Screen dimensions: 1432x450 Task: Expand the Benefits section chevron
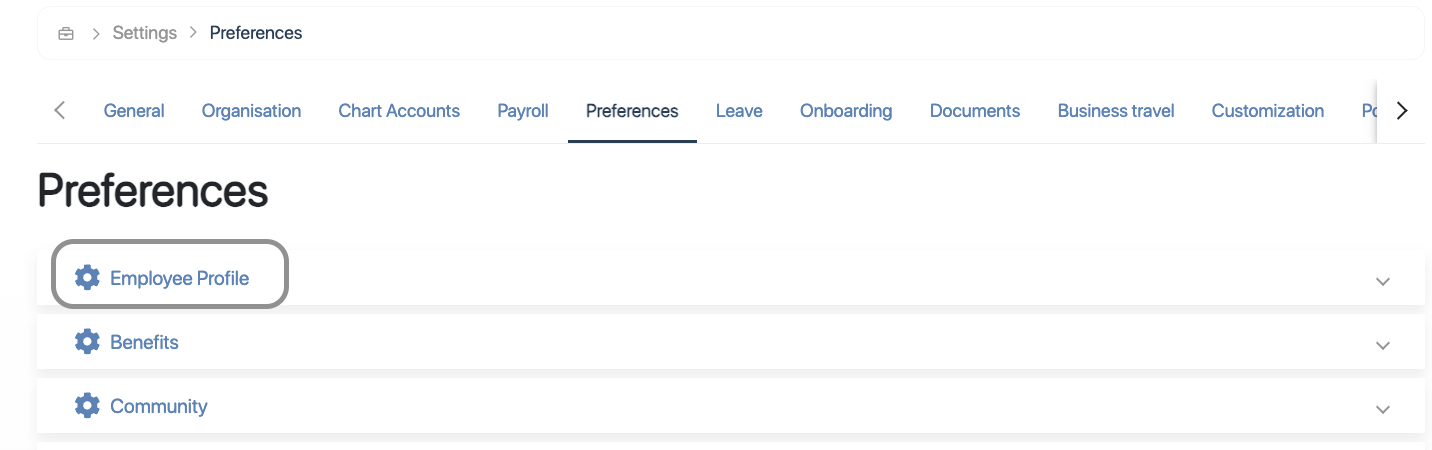tap(1383, 345)
